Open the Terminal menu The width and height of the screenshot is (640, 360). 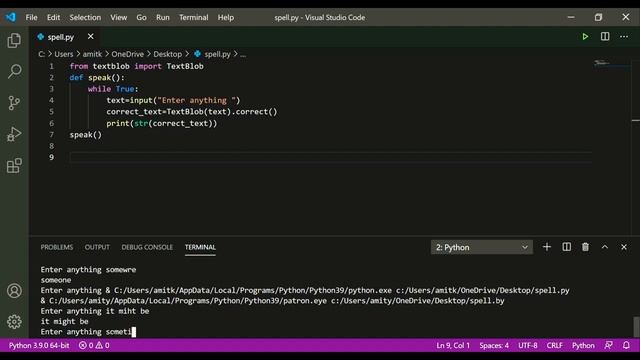click(193, 18)
